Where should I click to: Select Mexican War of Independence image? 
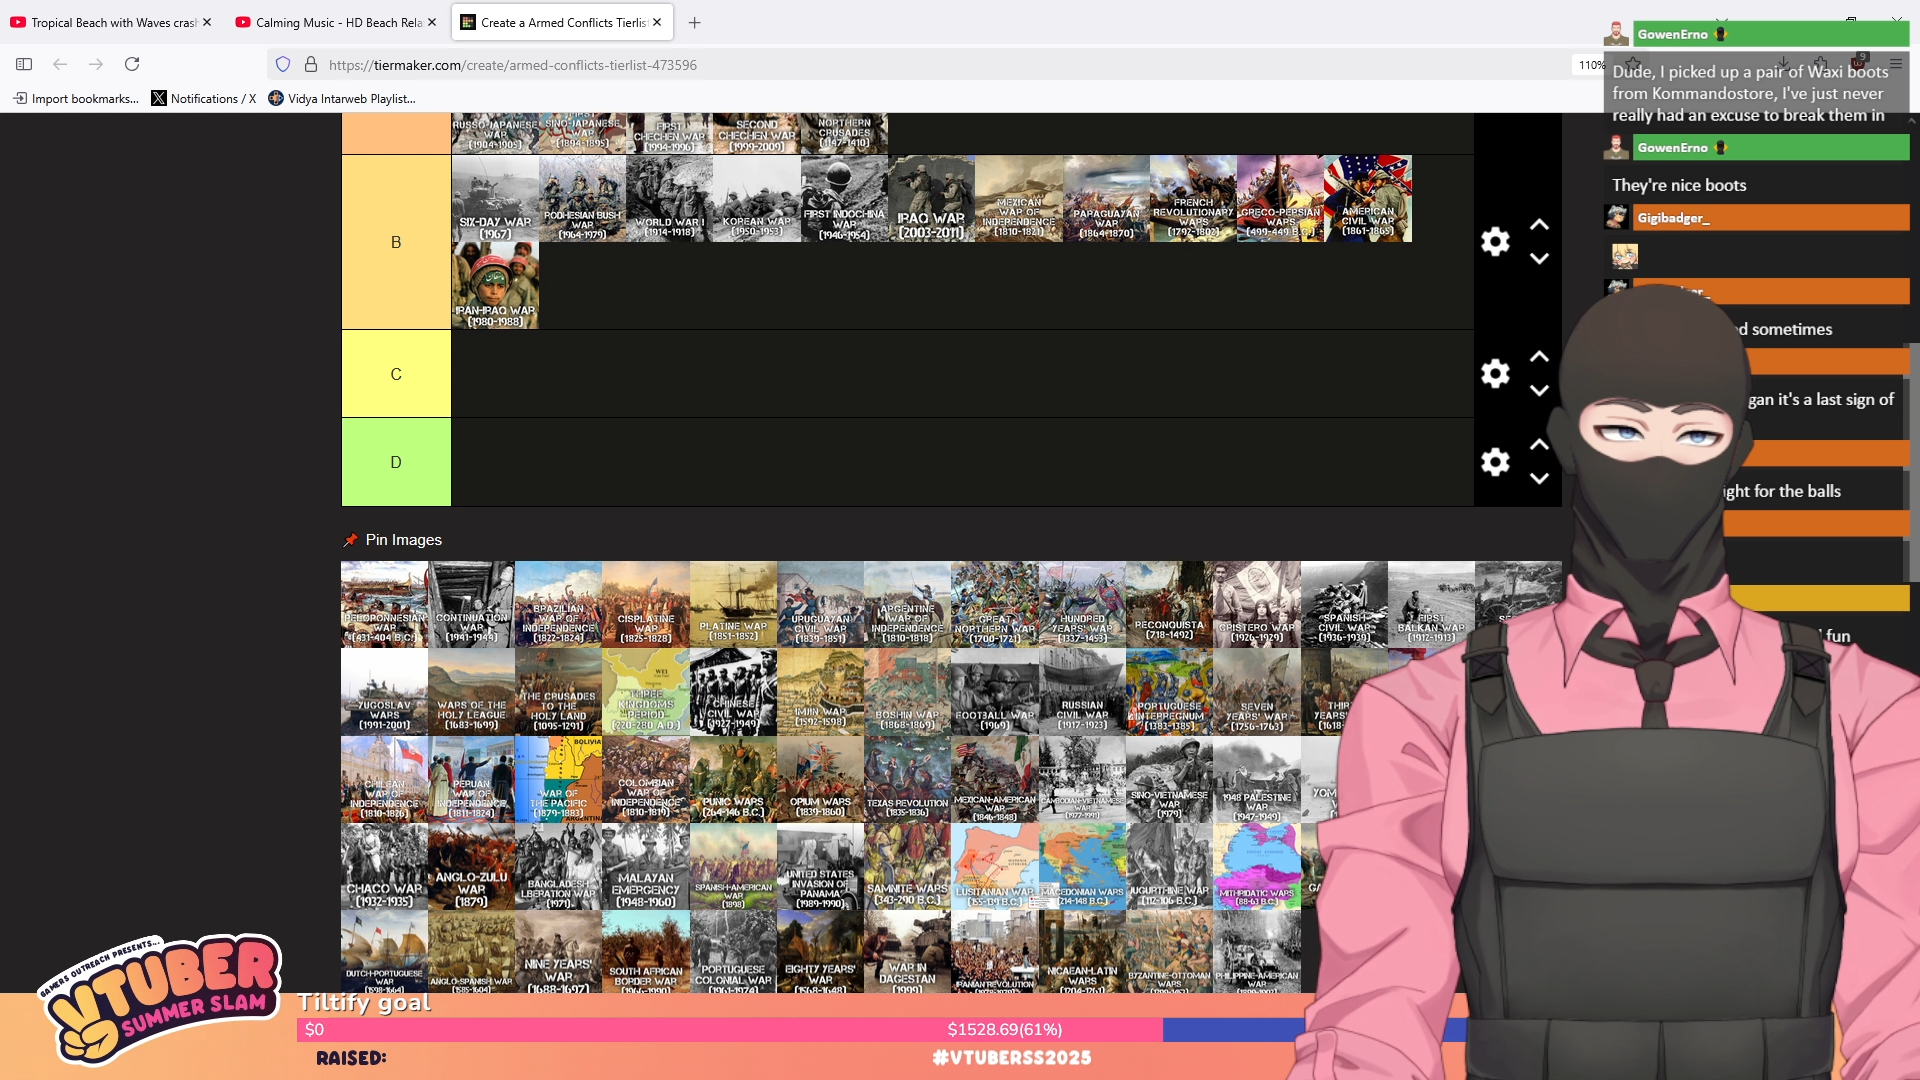(1019, 198)
